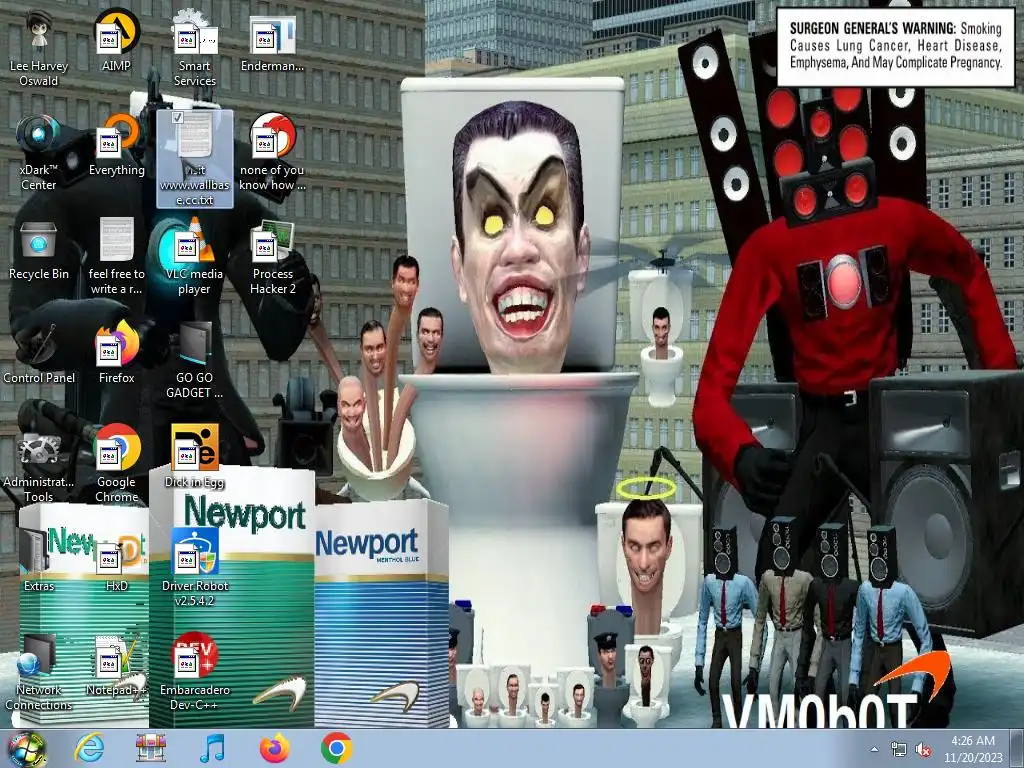Click the network tray icon
1024x768 pixels.
(x=899, y=750)
